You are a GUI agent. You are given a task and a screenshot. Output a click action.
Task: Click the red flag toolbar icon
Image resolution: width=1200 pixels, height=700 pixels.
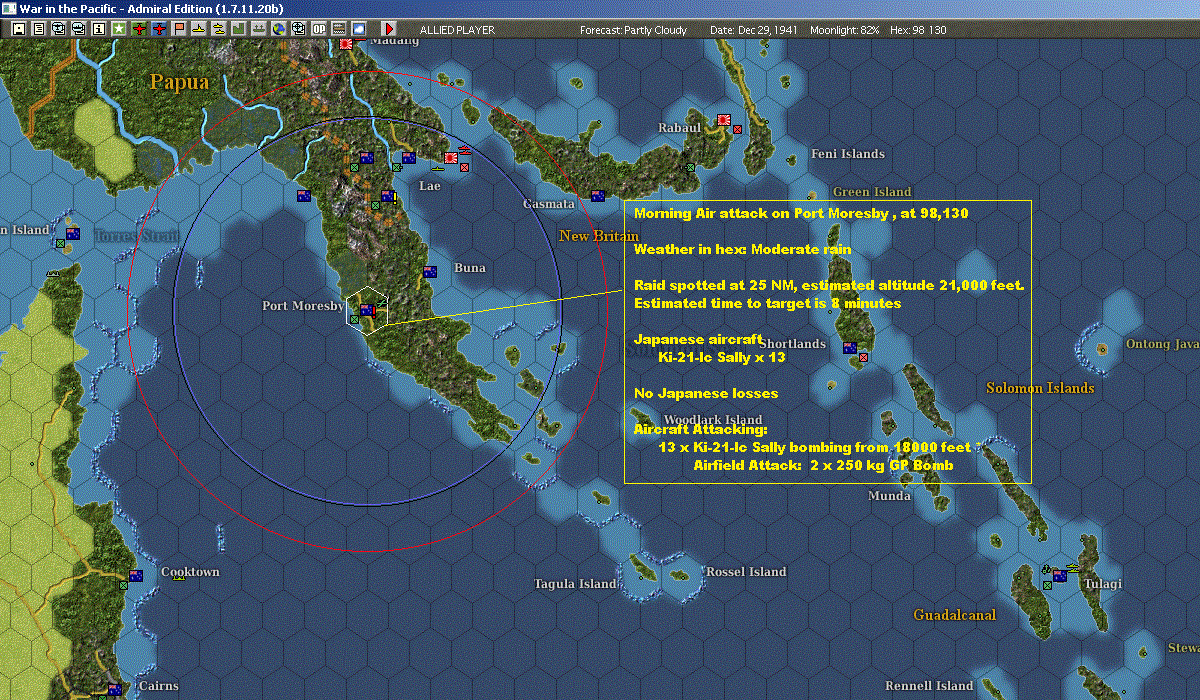click(x=179, y=29)
